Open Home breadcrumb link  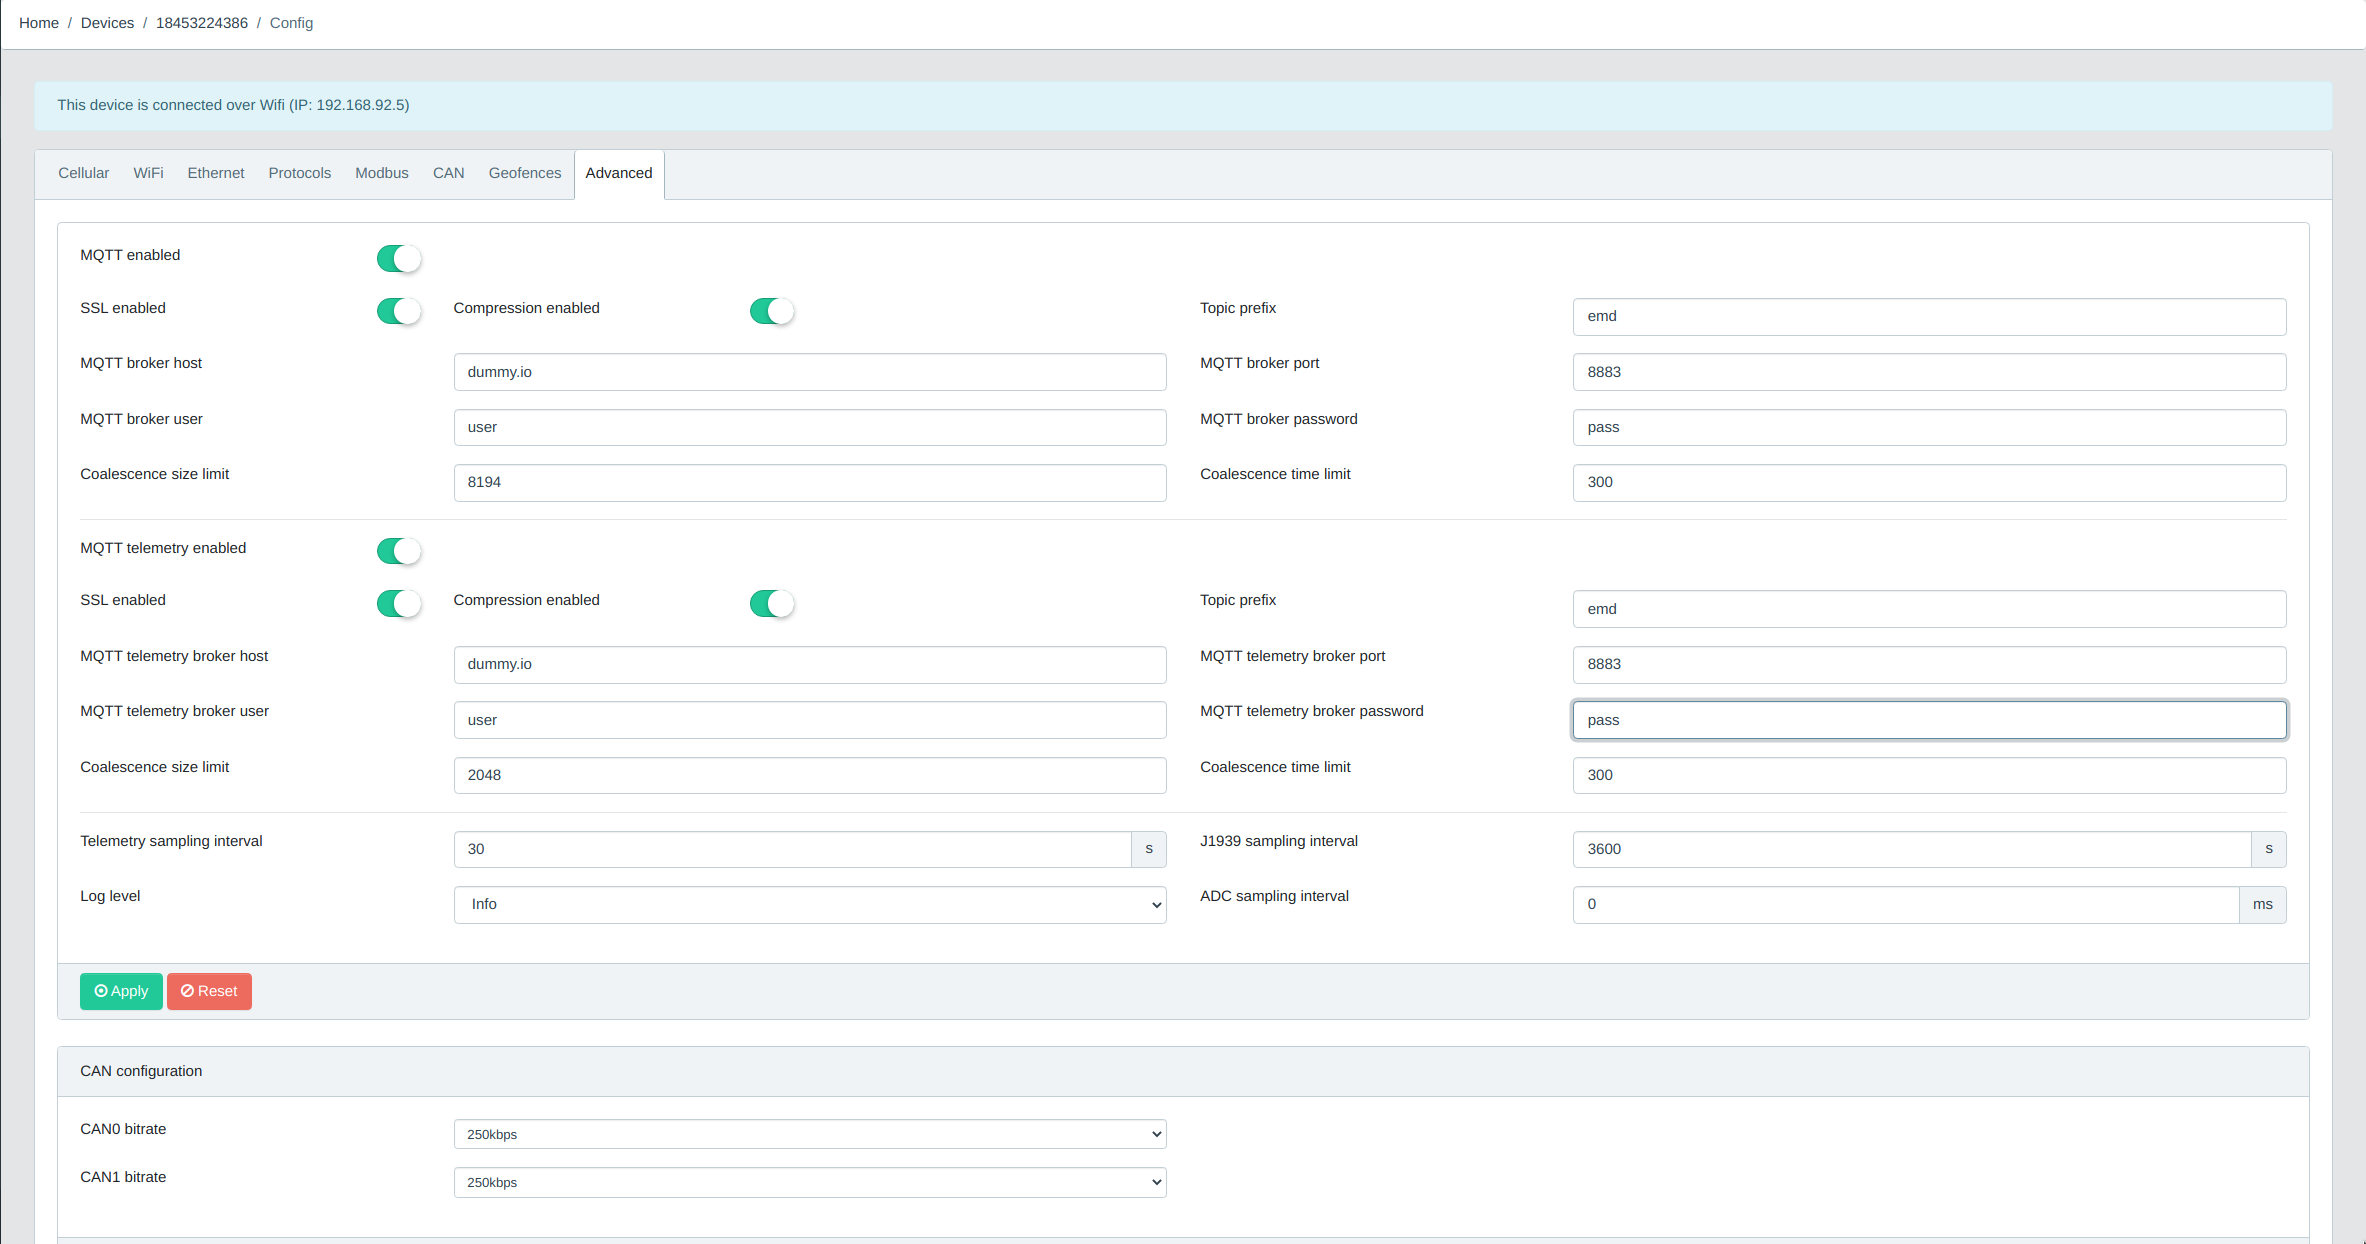click(x=39, y=23)
